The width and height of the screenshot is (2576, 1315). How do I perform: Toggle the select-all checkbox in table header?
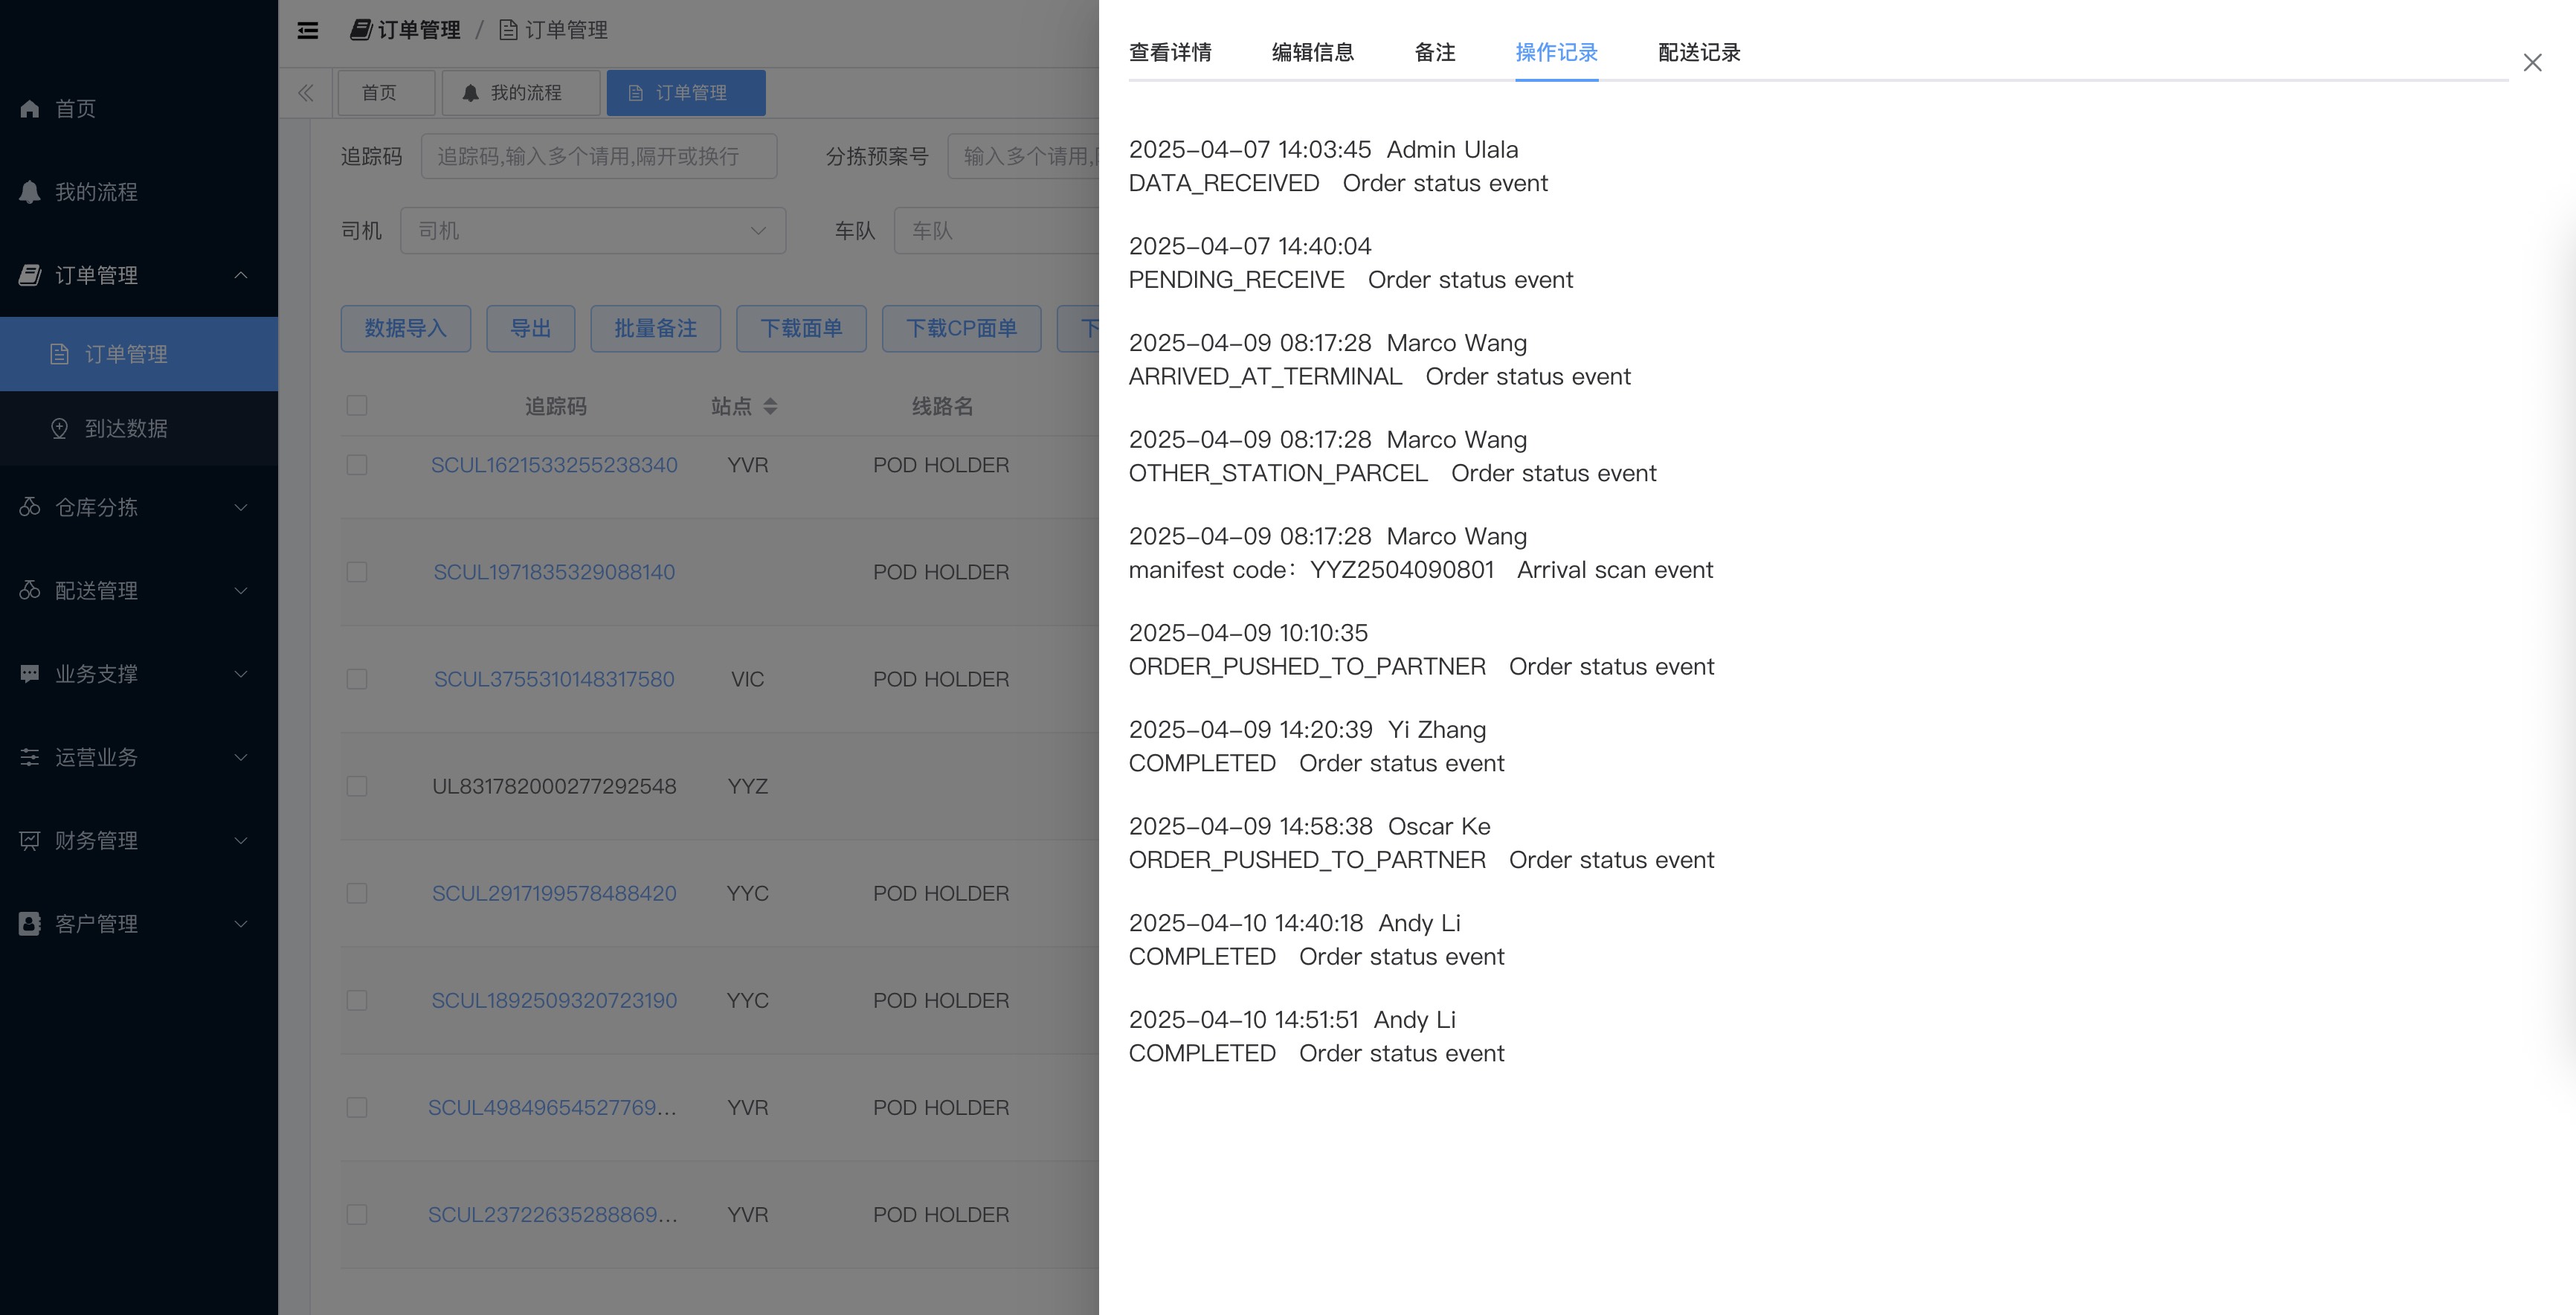(x=357, y=405)
